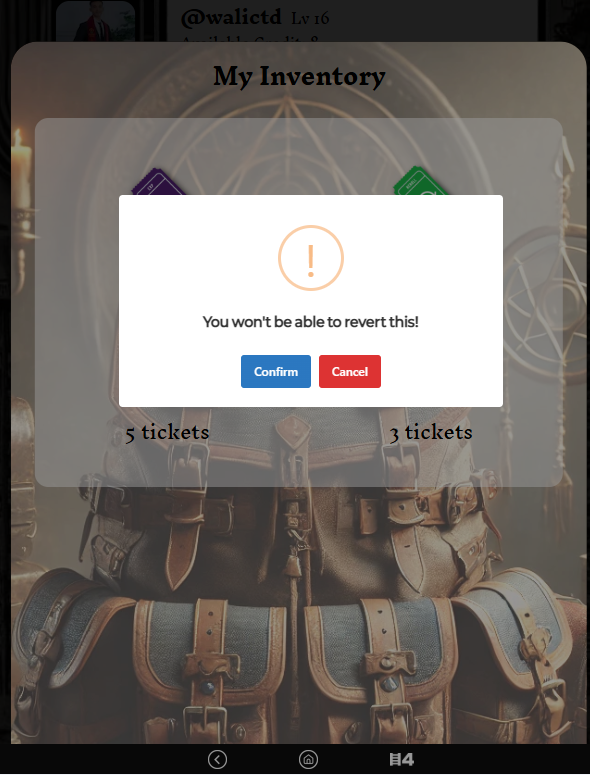Click the My Inventory heading
590x775 pixels.
coord(299,77)
